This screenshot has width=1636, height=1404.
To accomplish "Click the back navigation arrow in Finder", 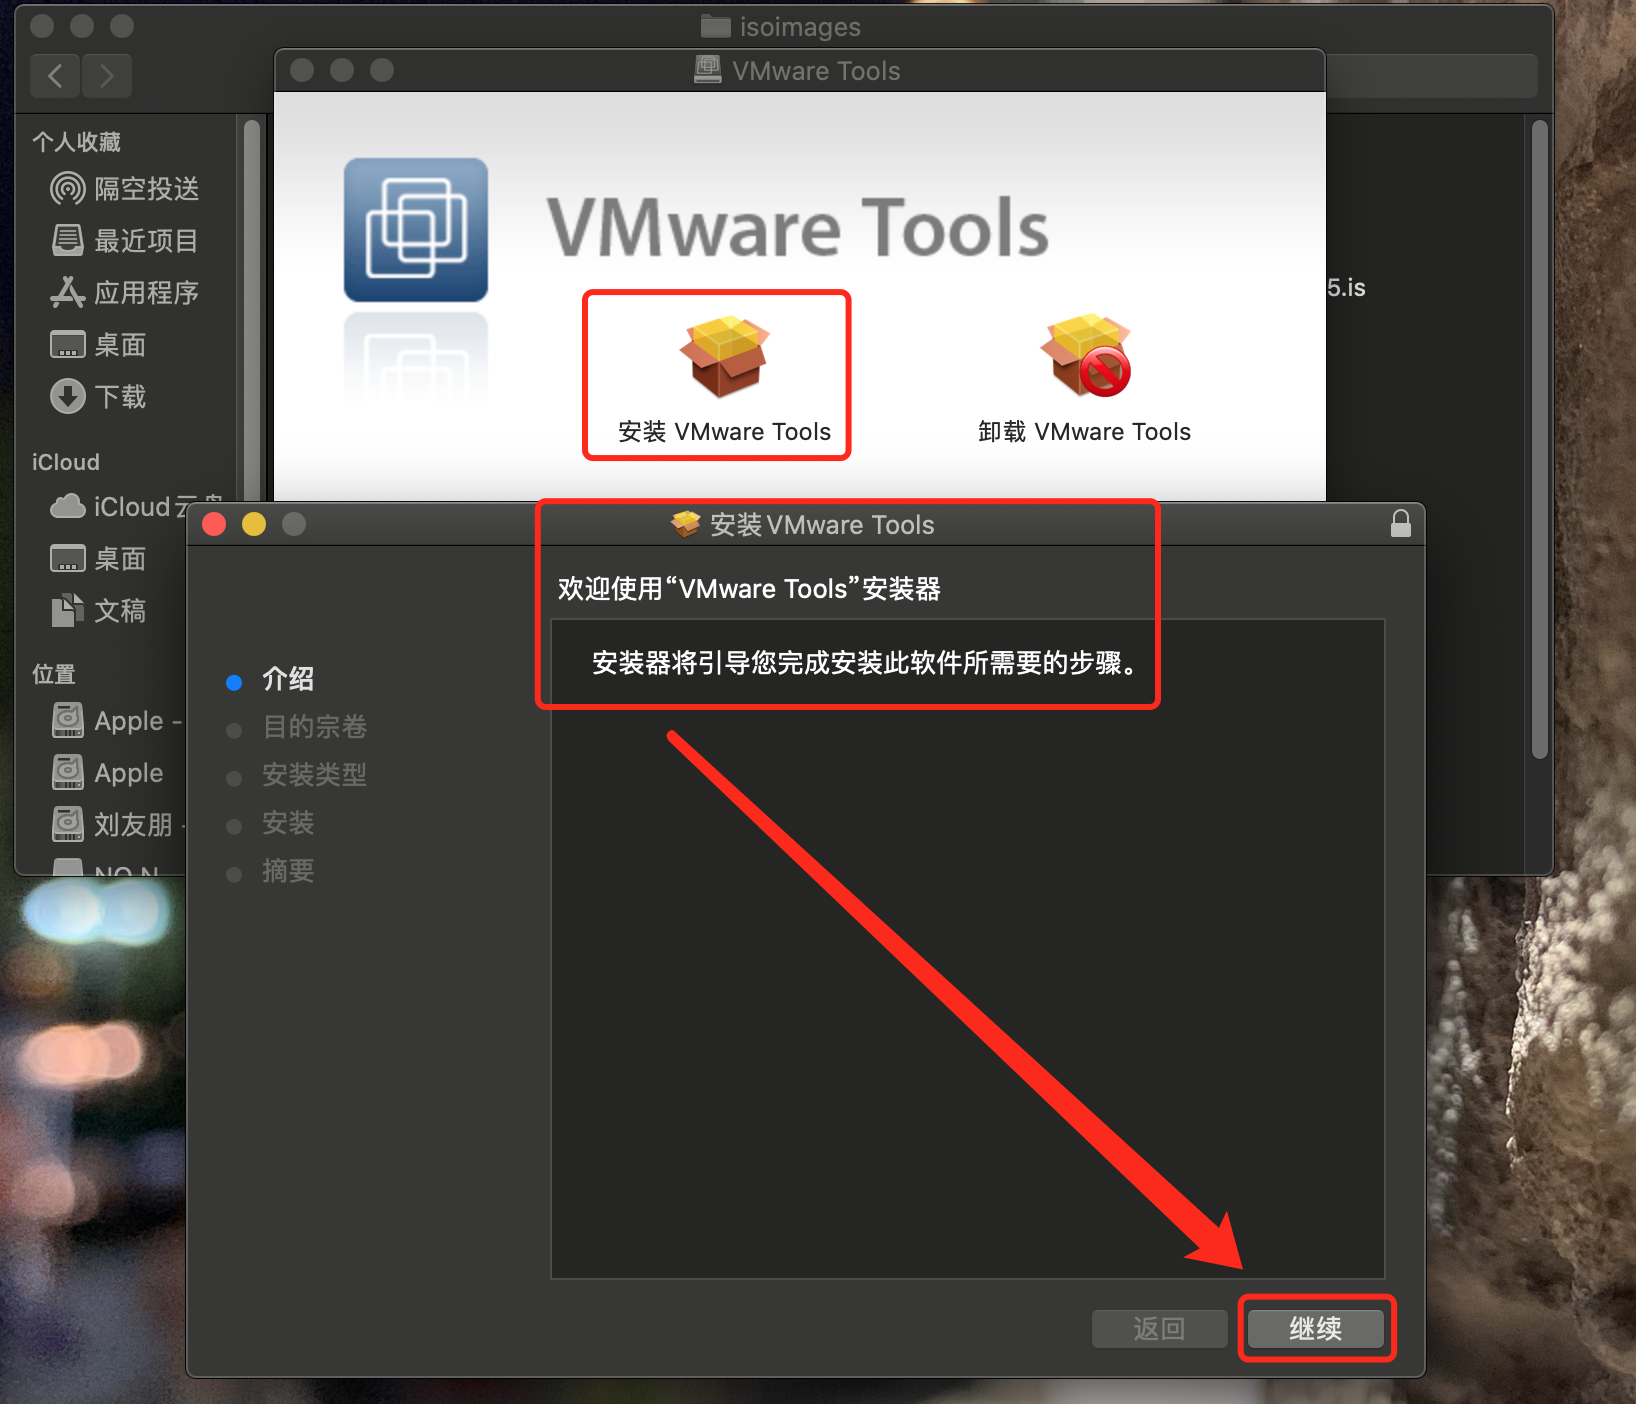I will 54,76.
